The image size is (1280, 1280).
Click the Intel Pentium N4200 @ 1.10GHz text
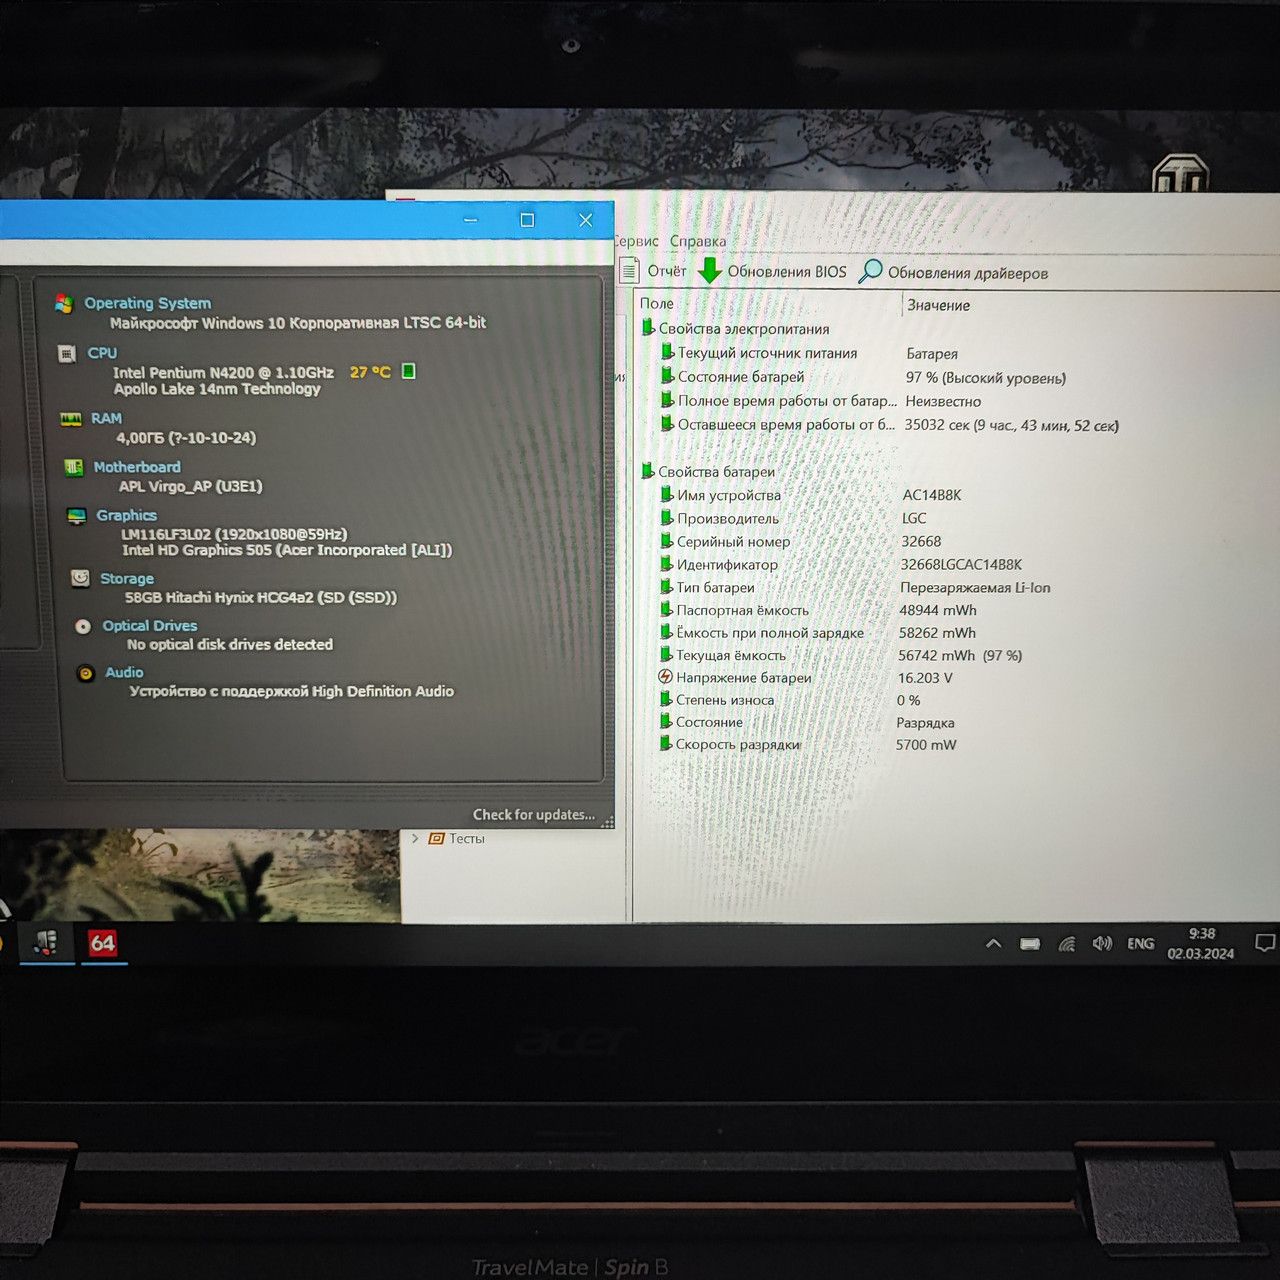coord(223,372)
